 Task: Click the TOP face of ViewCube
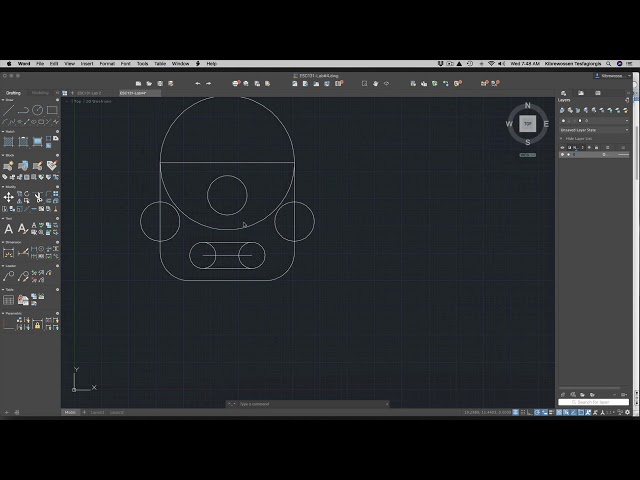(527, 124)
